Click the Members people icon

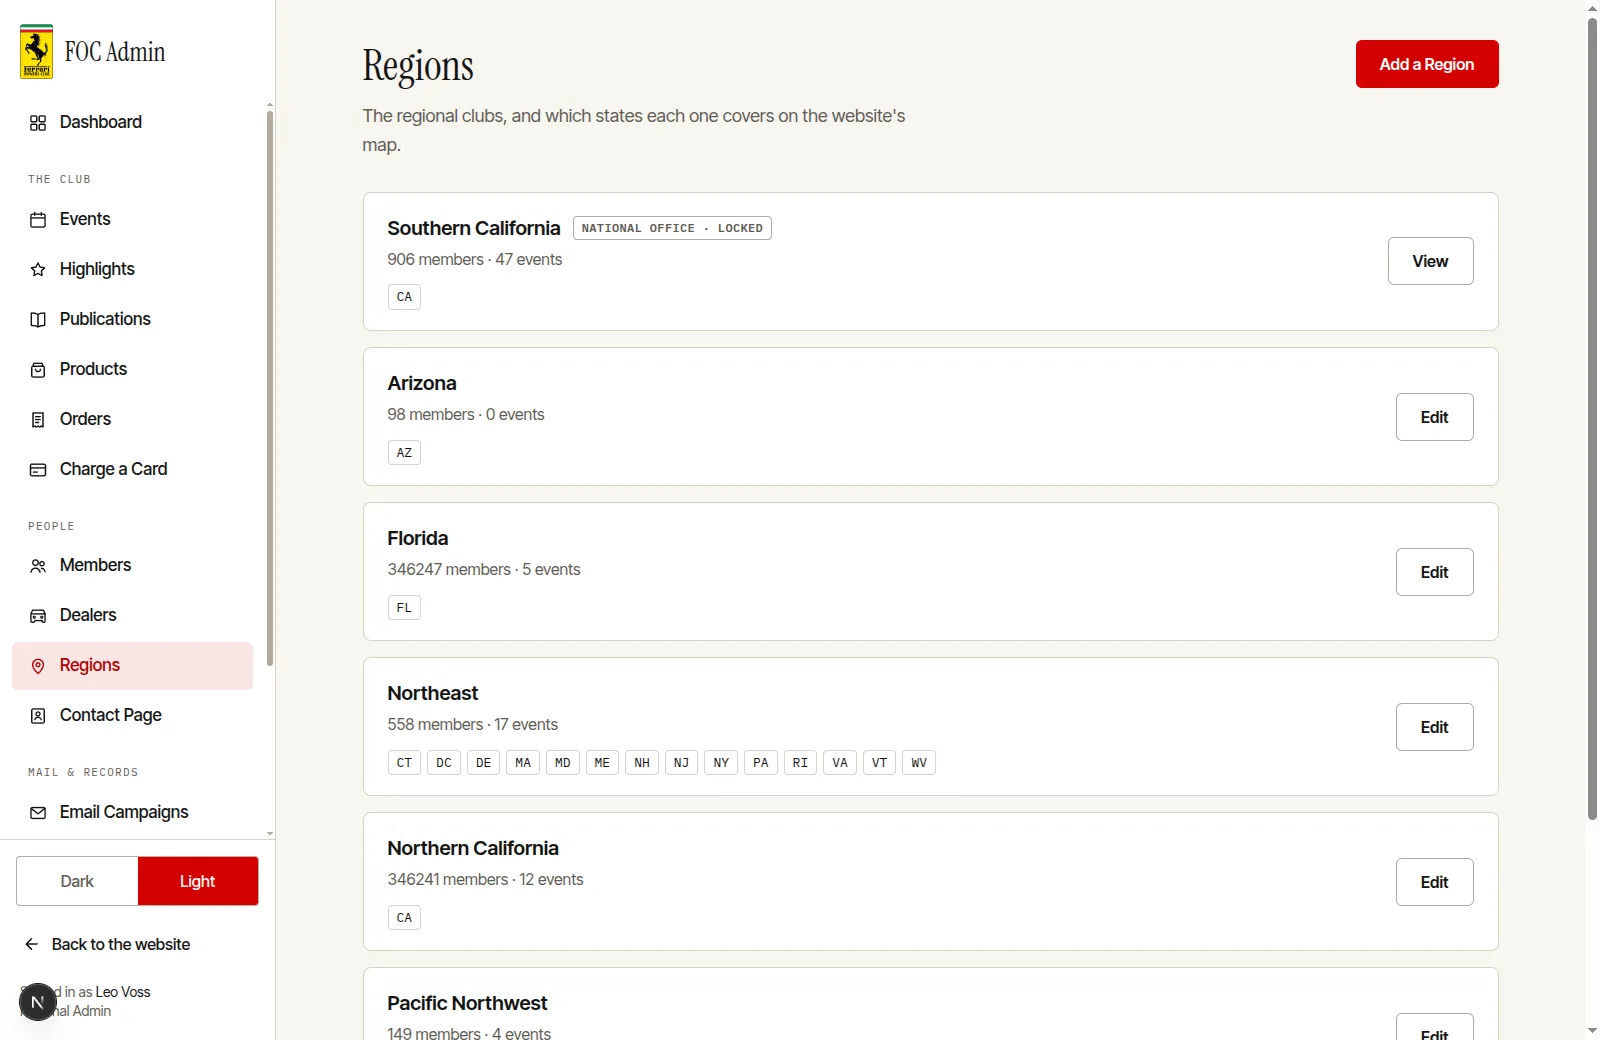tap(38, 566)
